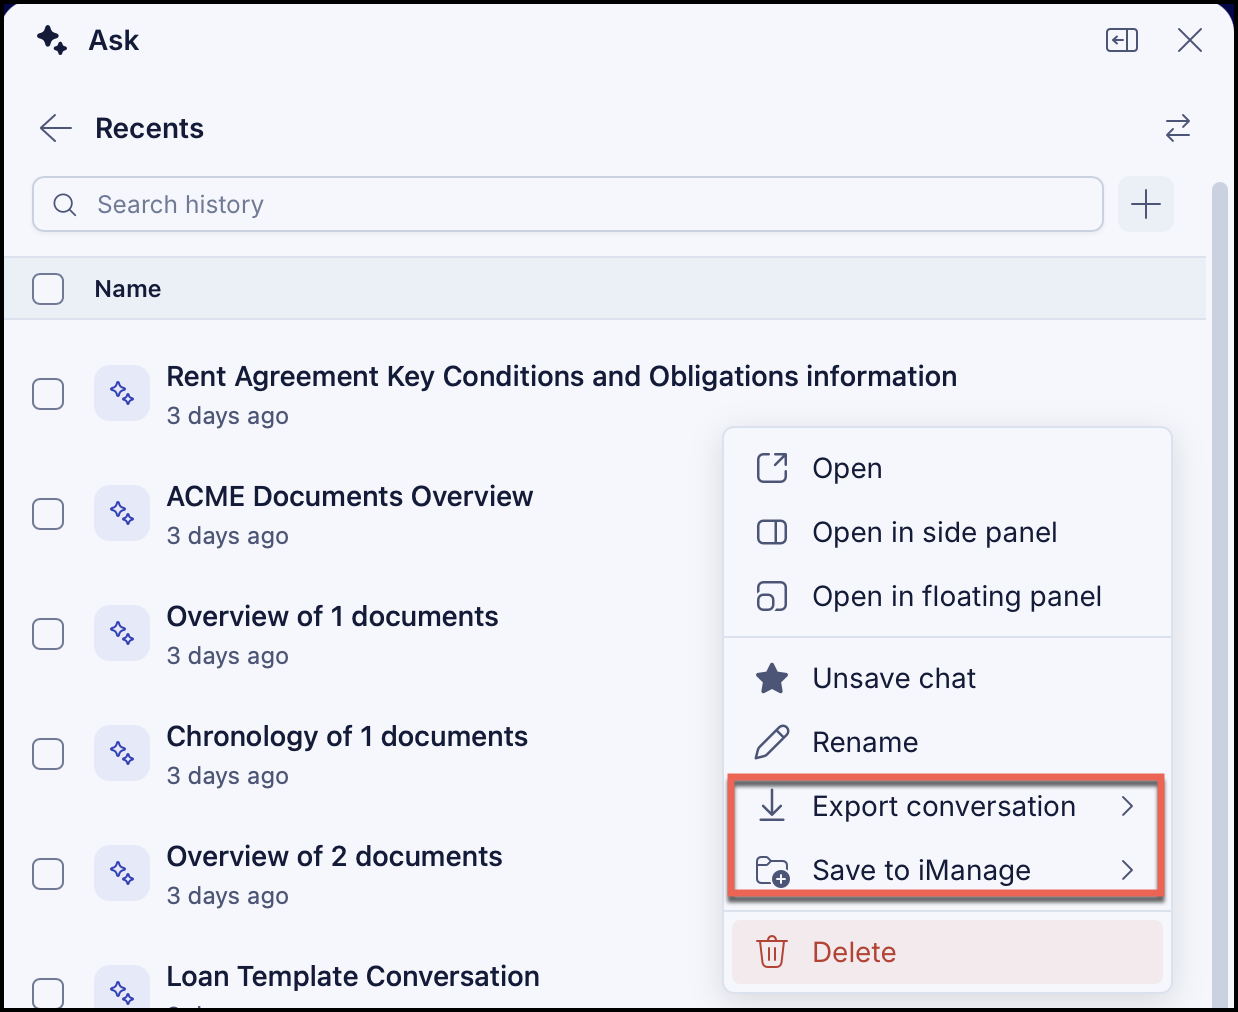The width and height of the screenshot is (1238, 1012).
Task: Click chat icon of ACME Documents Overview
Action: [122, 513]
